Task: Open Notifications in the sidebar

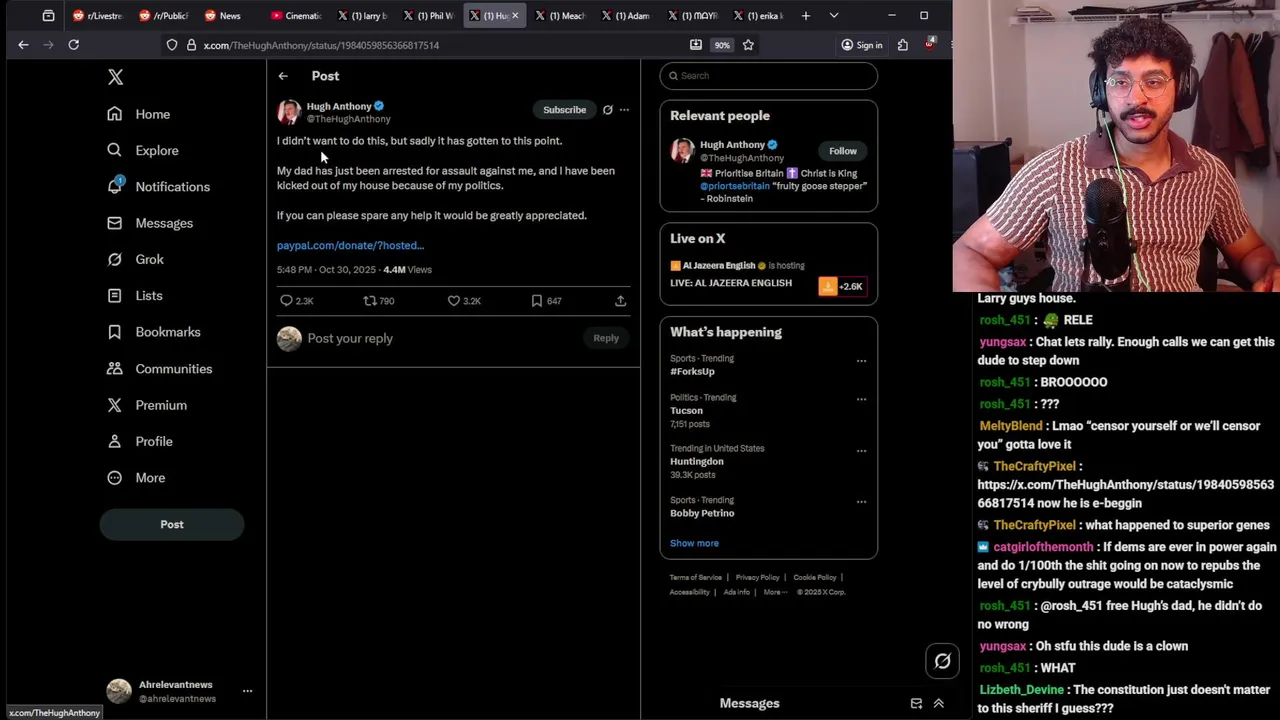Action: (158, 187)
